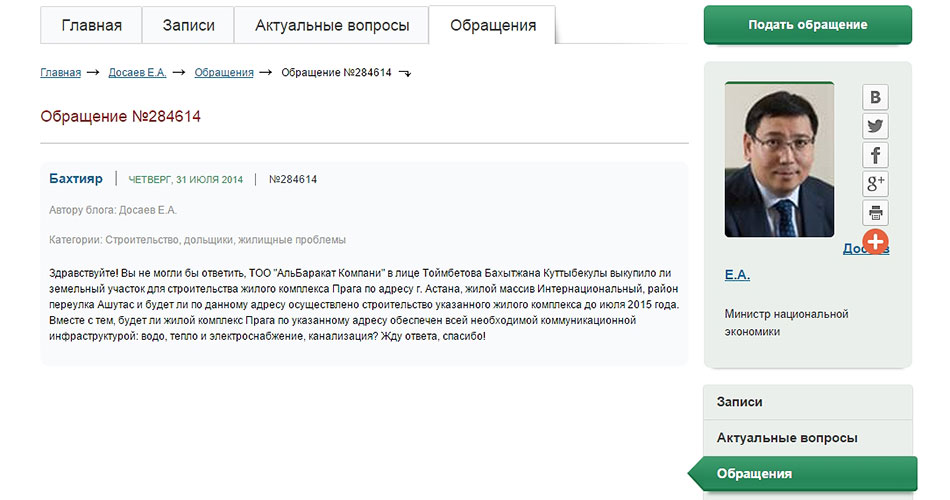
Task: Click the printer icon to print
Action: click(876, 213)
